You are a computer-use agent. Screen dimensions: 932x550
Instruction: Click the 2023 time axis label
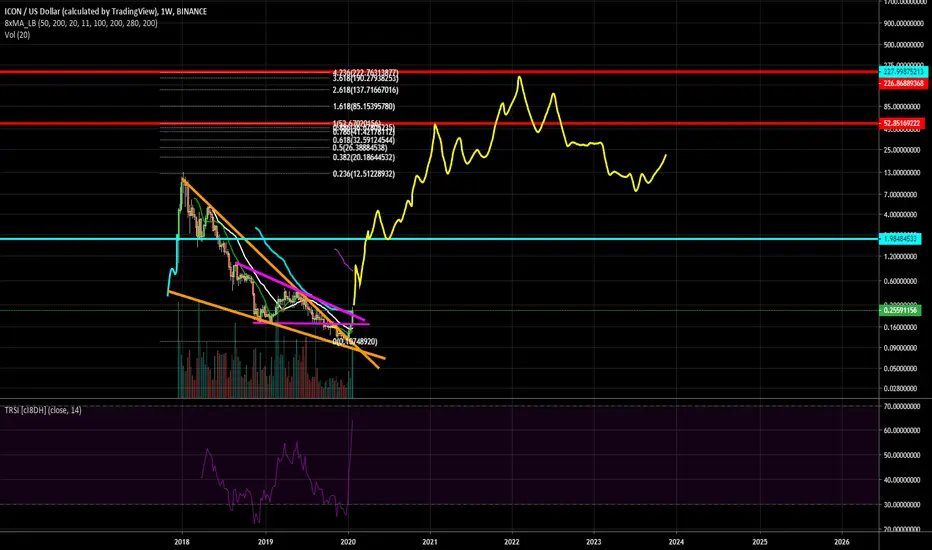point(594,542)
